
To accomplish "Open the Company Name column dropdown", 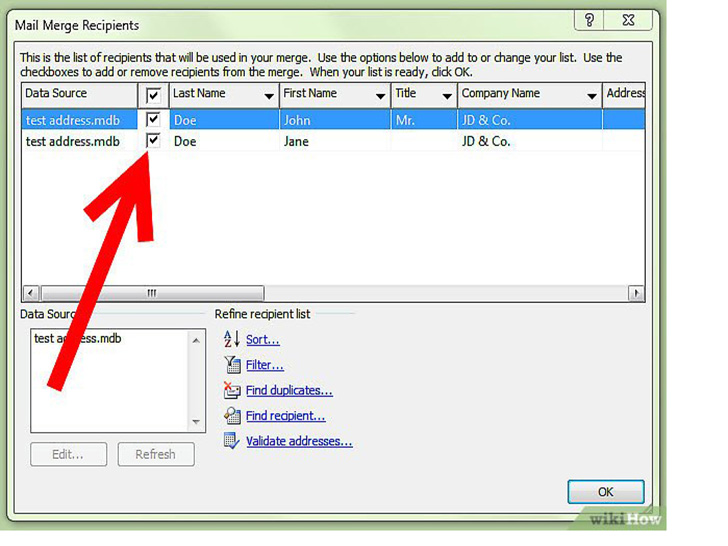I will (592, 96).
